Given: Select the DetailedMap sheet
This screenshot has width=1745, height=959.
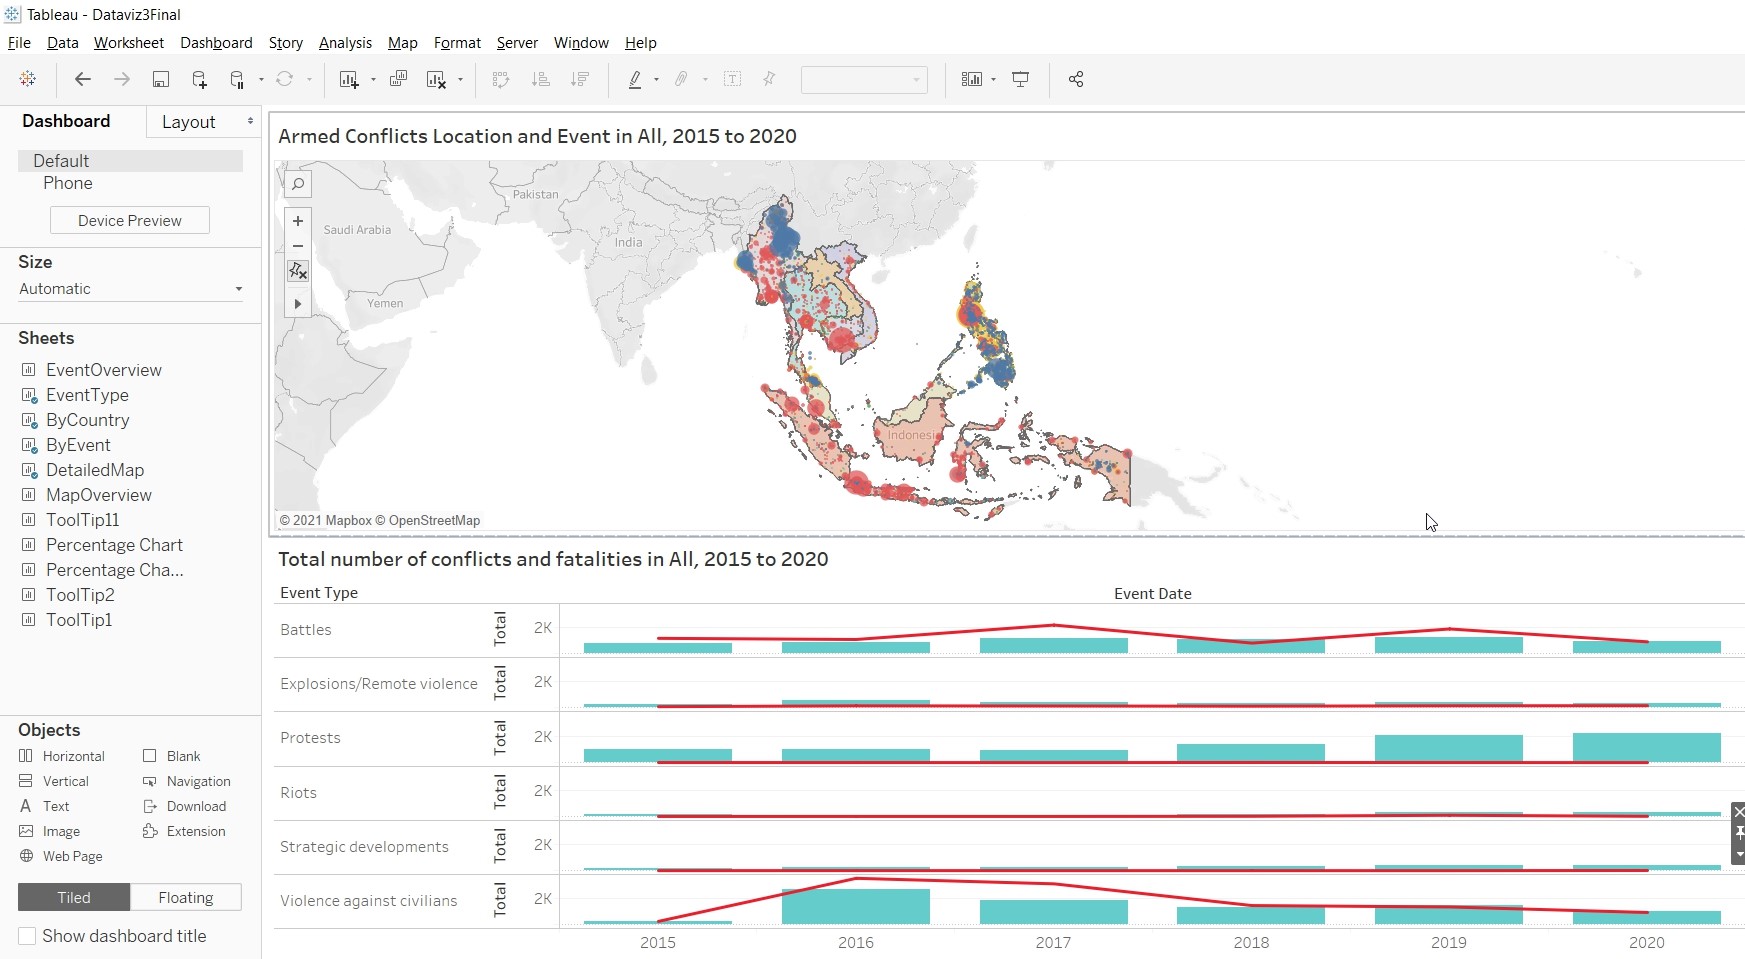Looking at the screenshot, I should coord(95,470).
